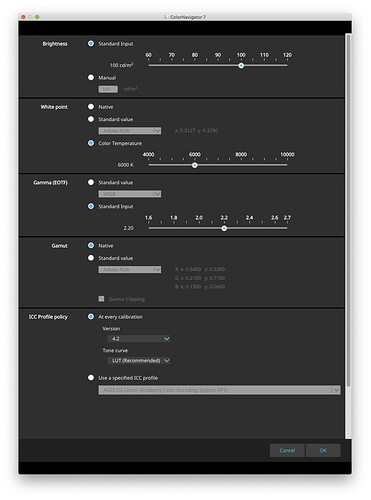This screenshot has height=500, width=371.
Task: Choose White point Standard value option
Action: click(x=91, y=119)
